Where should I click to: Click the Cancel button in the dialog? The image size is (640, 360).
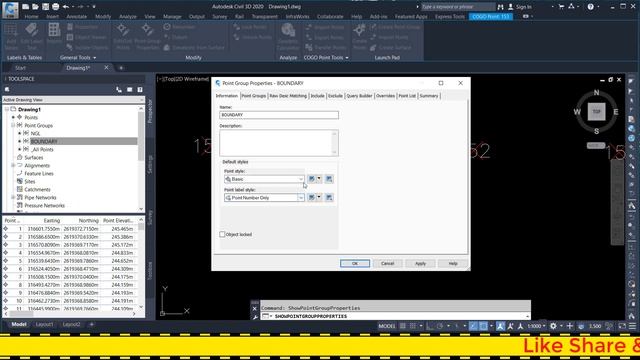click(x=387, y=264)
